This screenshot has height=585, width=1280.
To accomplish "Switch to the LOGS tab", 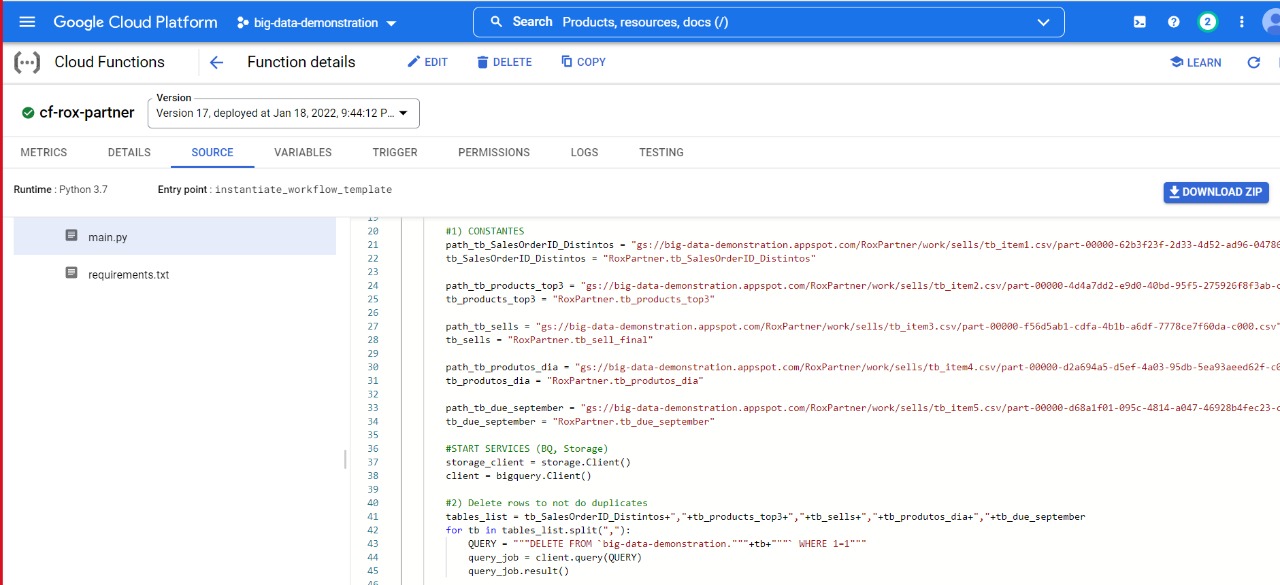I will 584,152.
